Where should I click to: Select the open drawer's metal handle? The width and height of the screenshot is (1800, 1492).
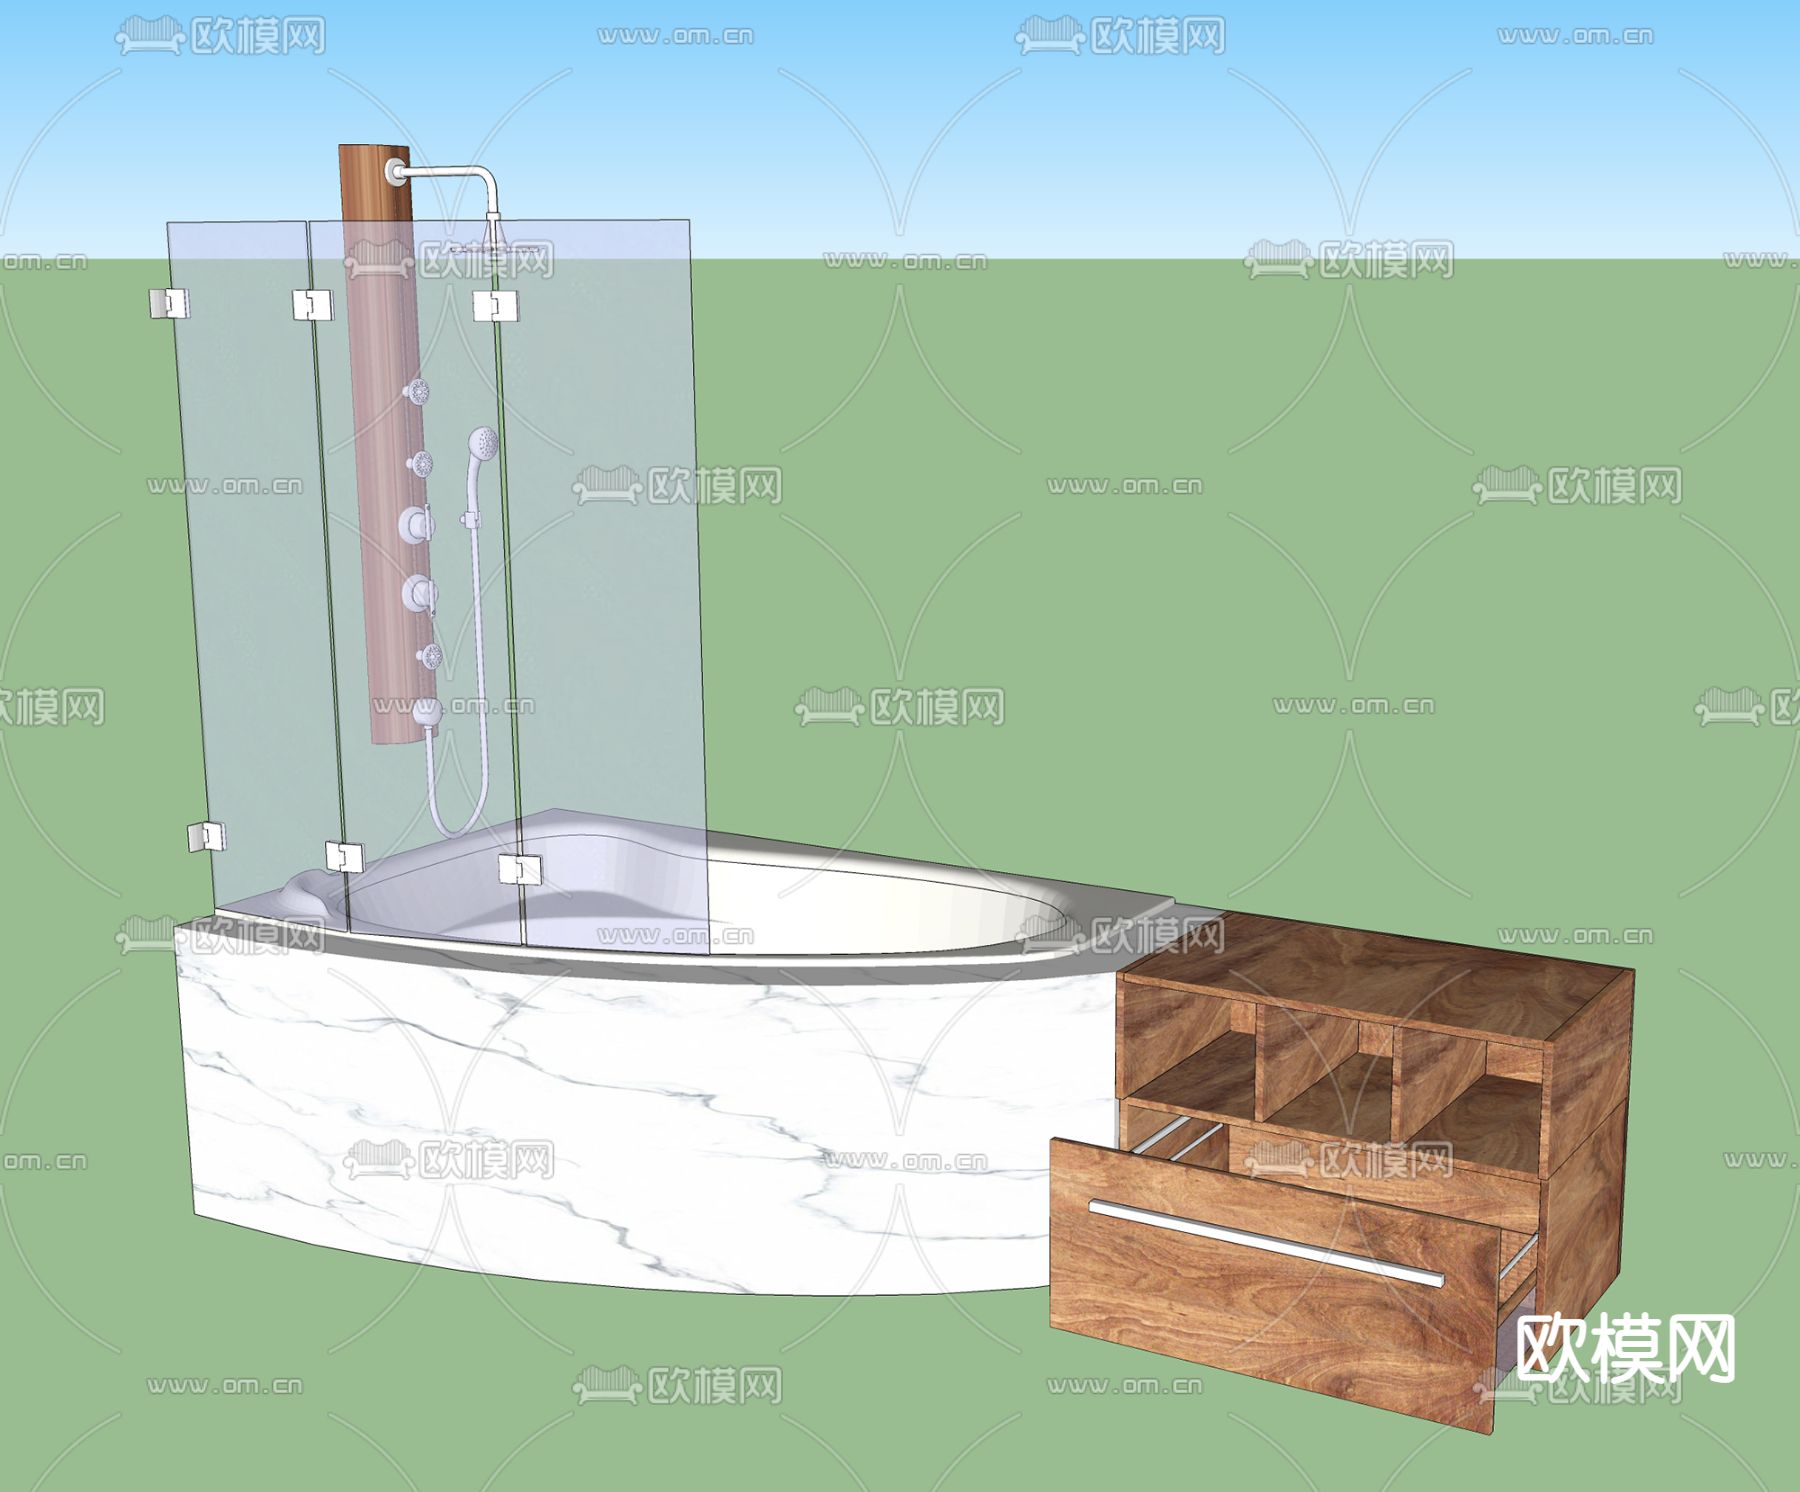(x=1265, y=1242)
